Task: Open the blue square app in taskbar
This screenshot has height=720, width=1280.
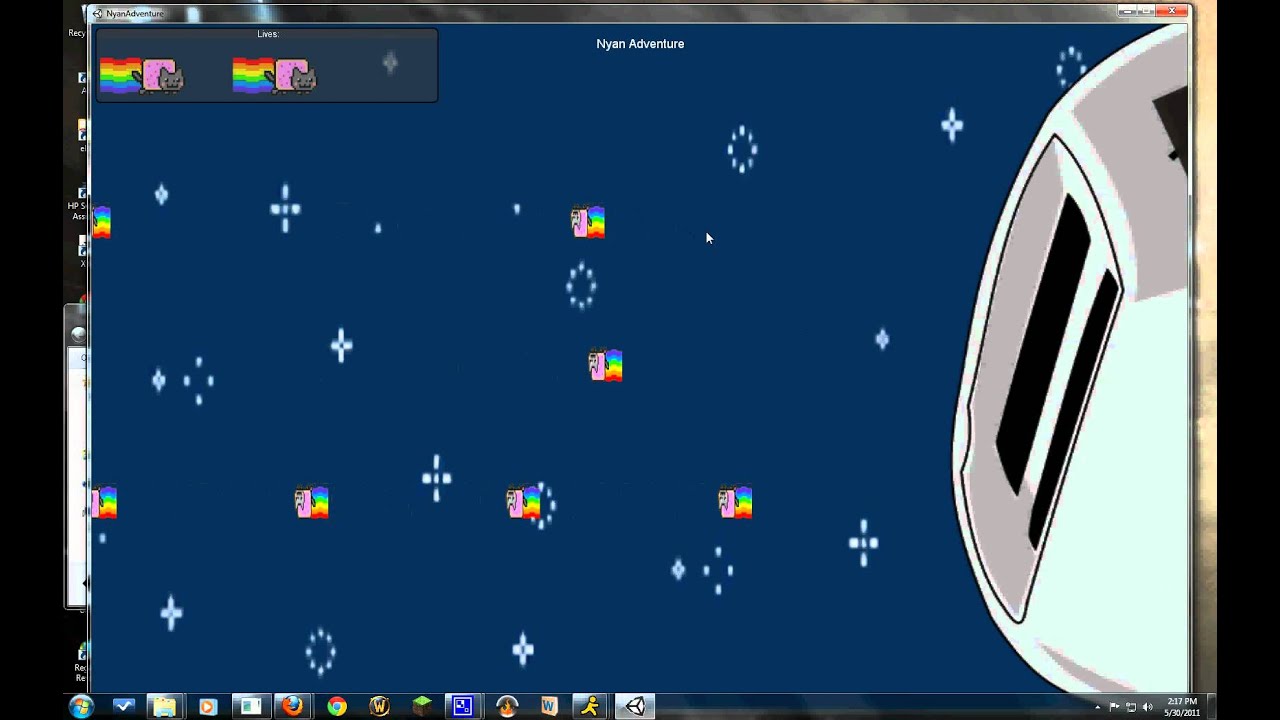Action: [x=463, y=706]
